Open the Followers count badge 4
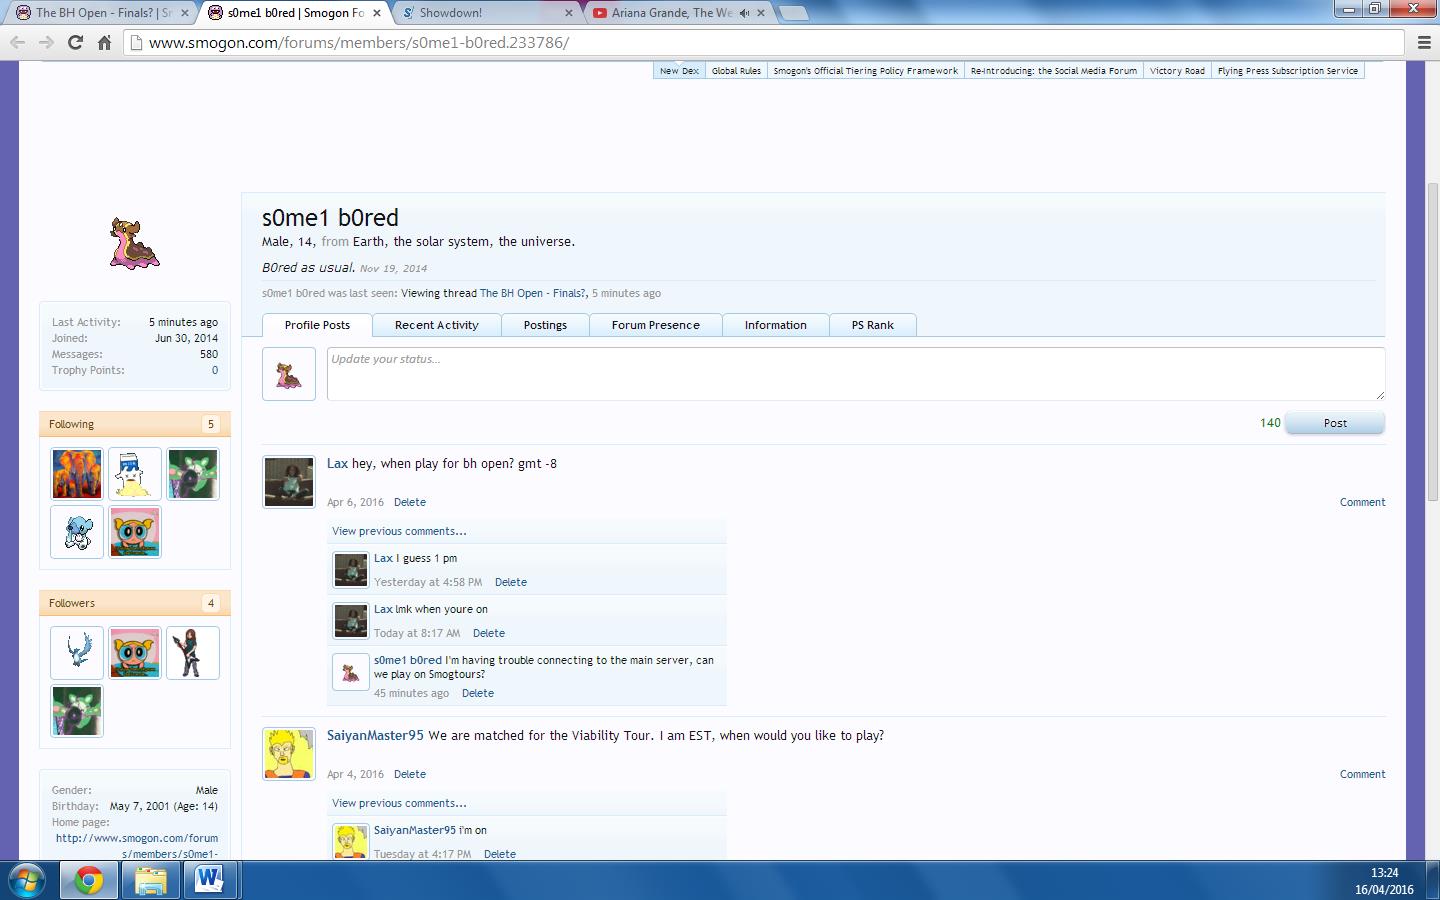 click(x=210, y=603)
